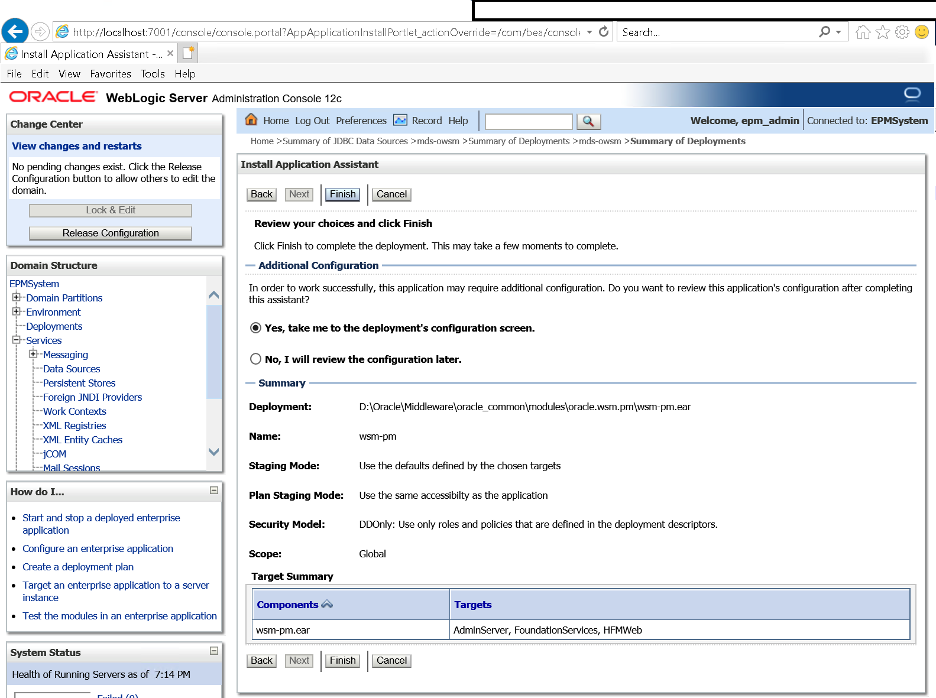The width and height of the screenshot is (936, 698).
Task: Open Persistent Stores tree item
Action: (x=79, y=383)
